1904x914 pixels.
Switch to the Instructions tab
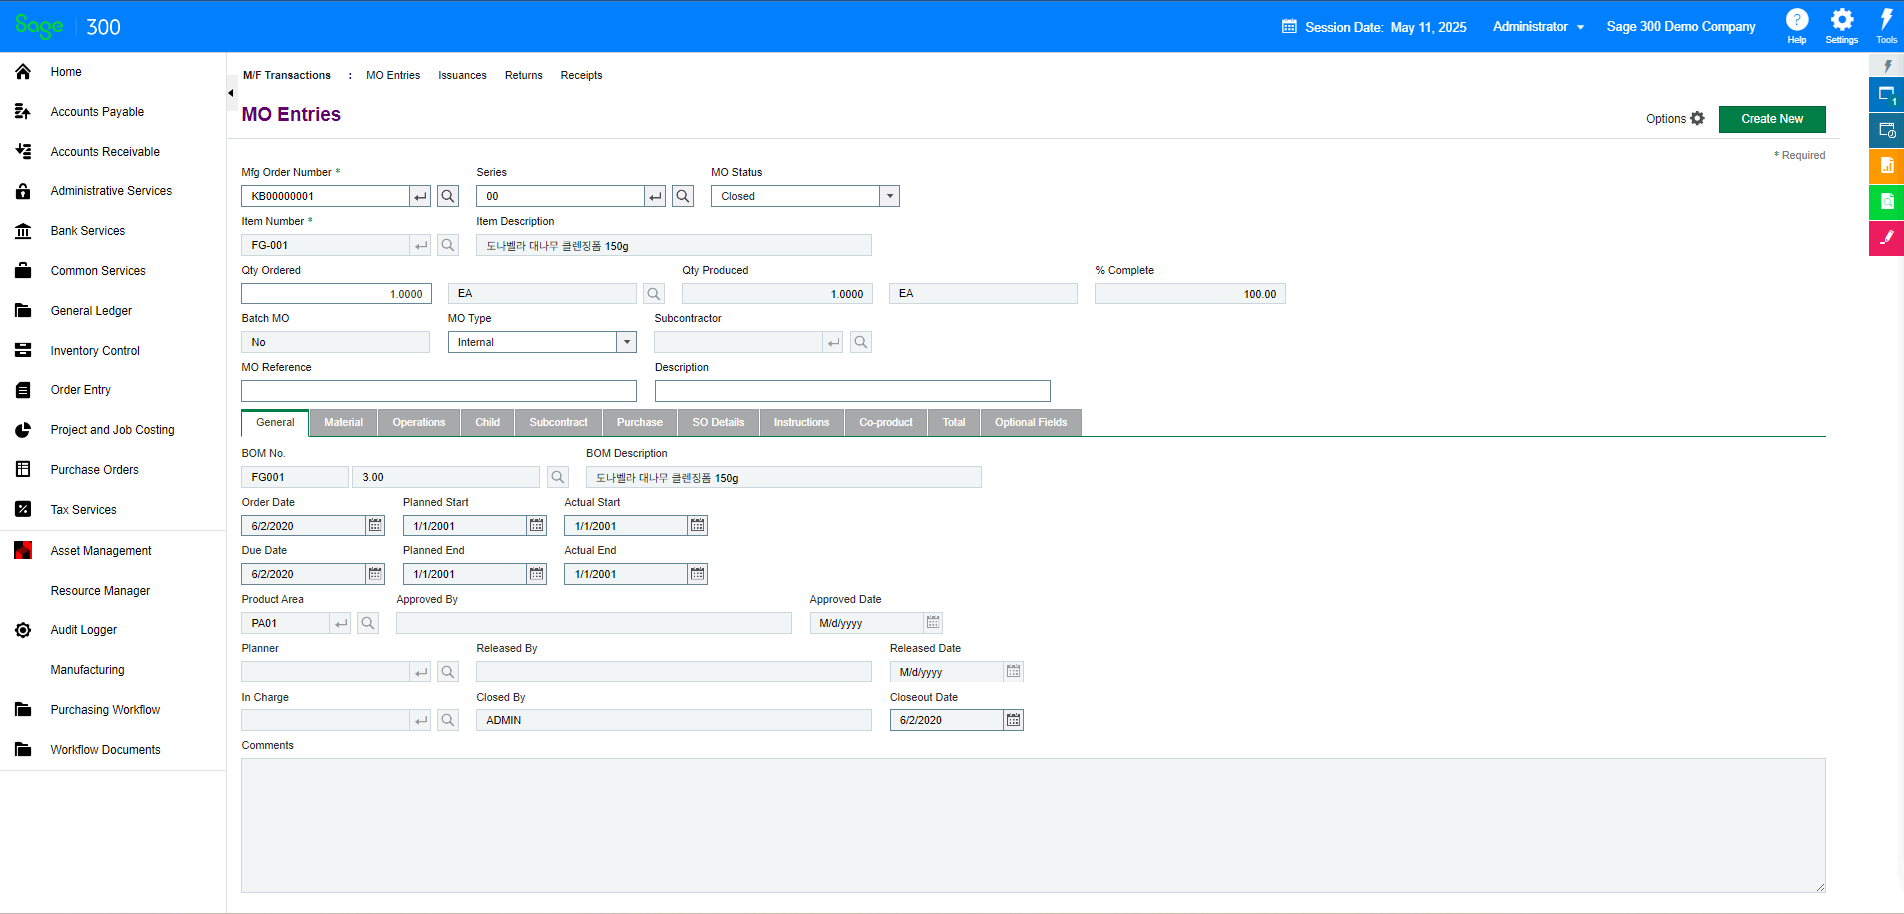(x=801, y=423)
